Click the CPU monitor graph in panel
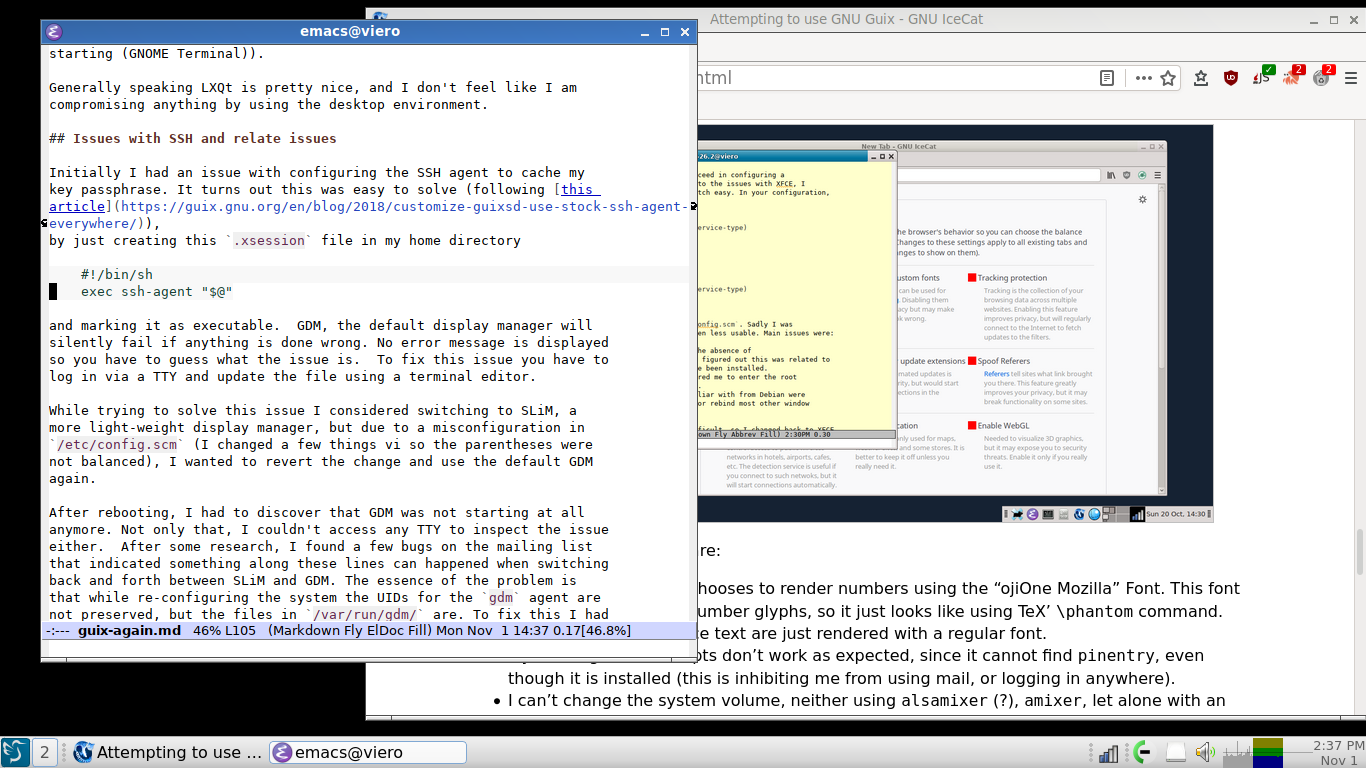Image resolution: width=1366 pixels, height=768 pixels. point(1236,752)
